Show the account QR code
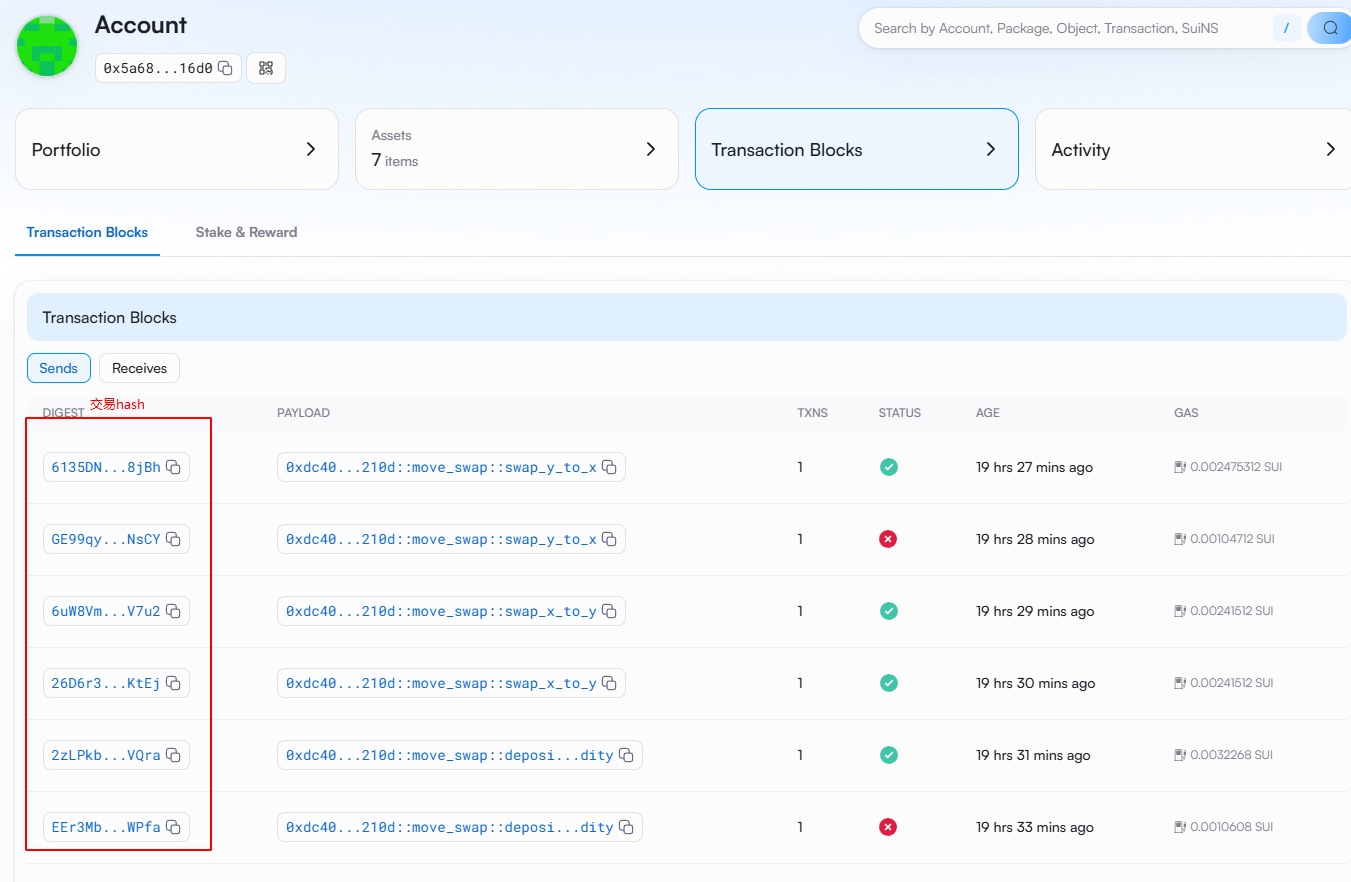The height and width of the screenshot is (882, 1351). coord(266,68)
